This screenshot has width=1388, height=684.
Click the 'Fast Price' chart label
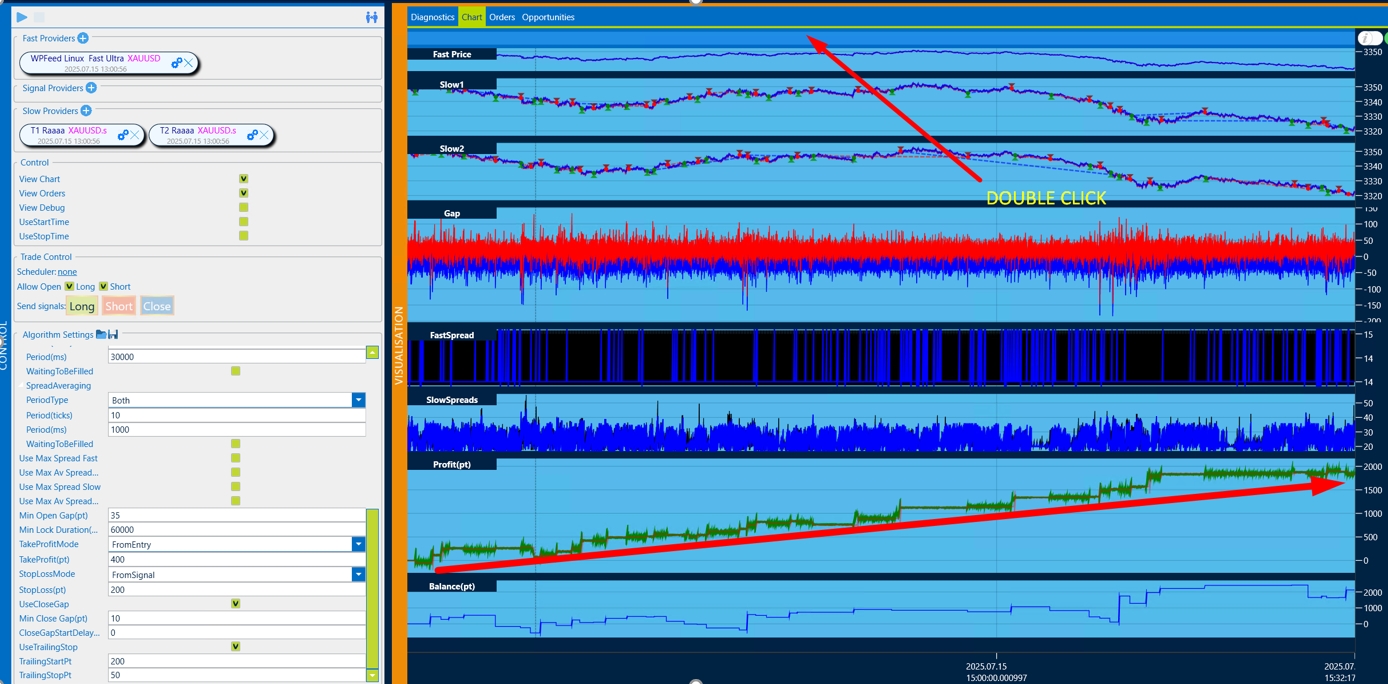tap(452, 54)
